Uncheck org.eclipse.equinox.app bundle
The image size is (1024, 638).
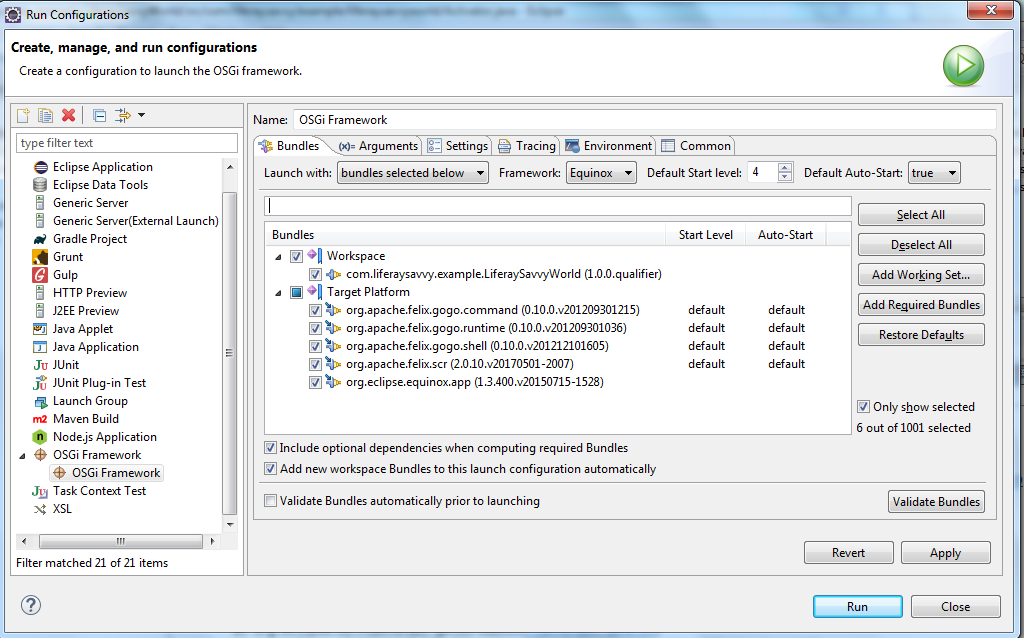tap(315, 382)
